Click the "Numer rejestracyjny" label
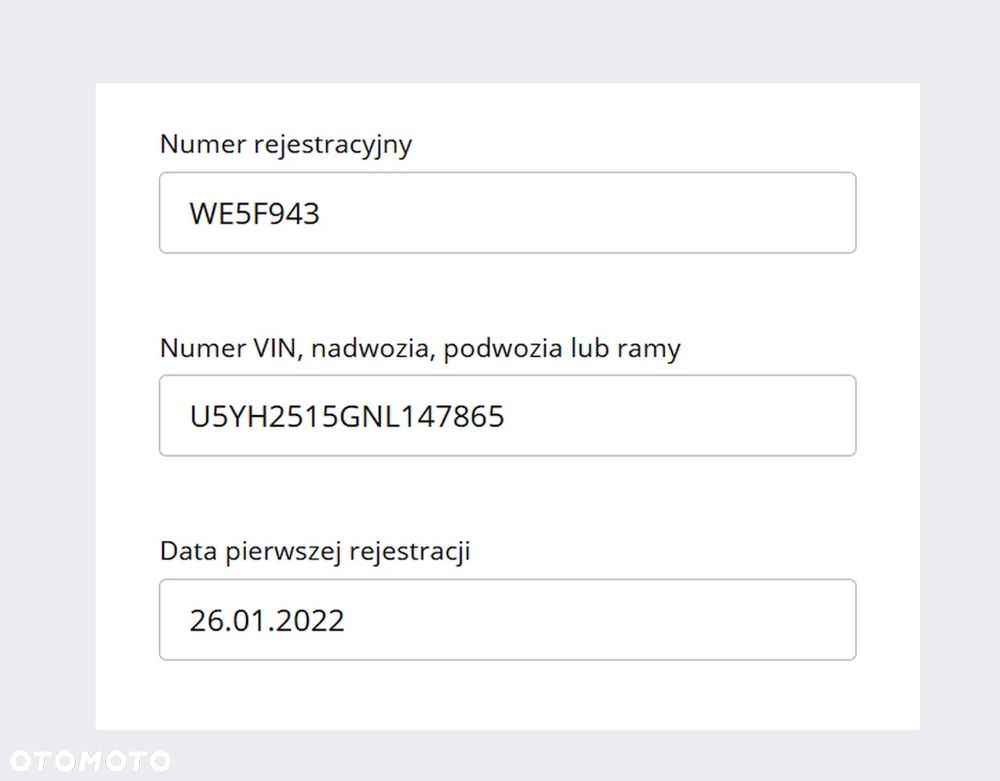Screen dimensions: 1000x781 [286, 145]
